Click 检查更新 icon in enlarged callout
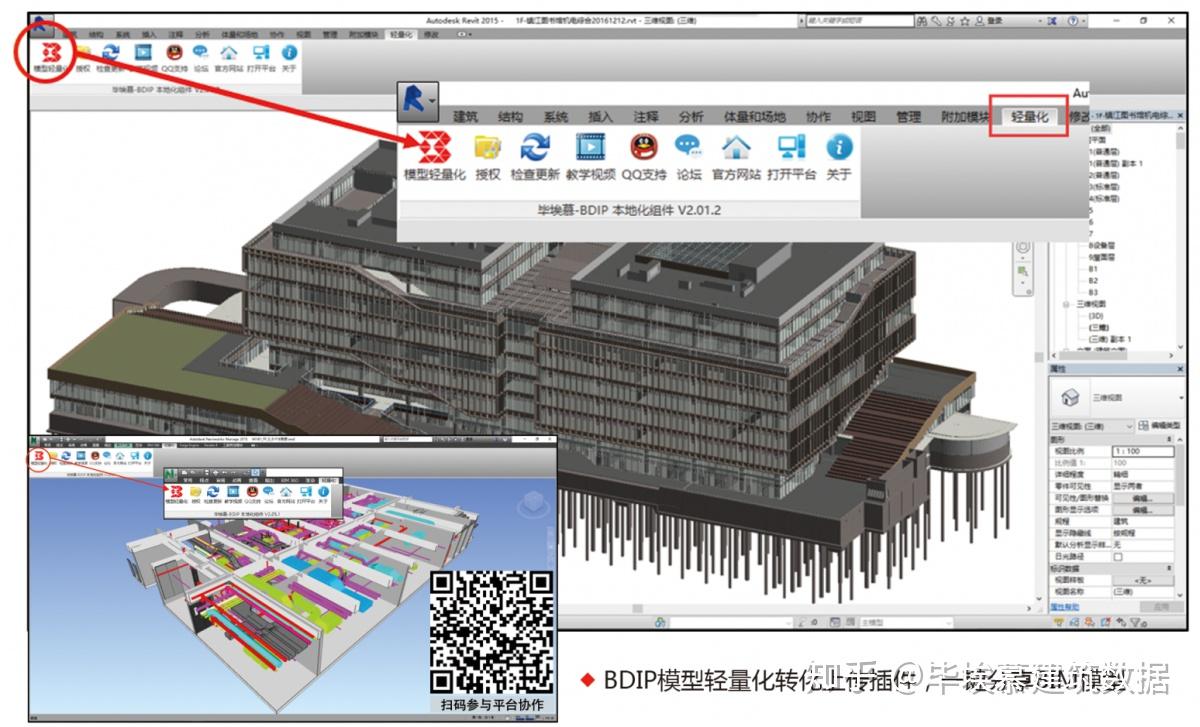The image size is (1200, 727). [x=535, y=147]
